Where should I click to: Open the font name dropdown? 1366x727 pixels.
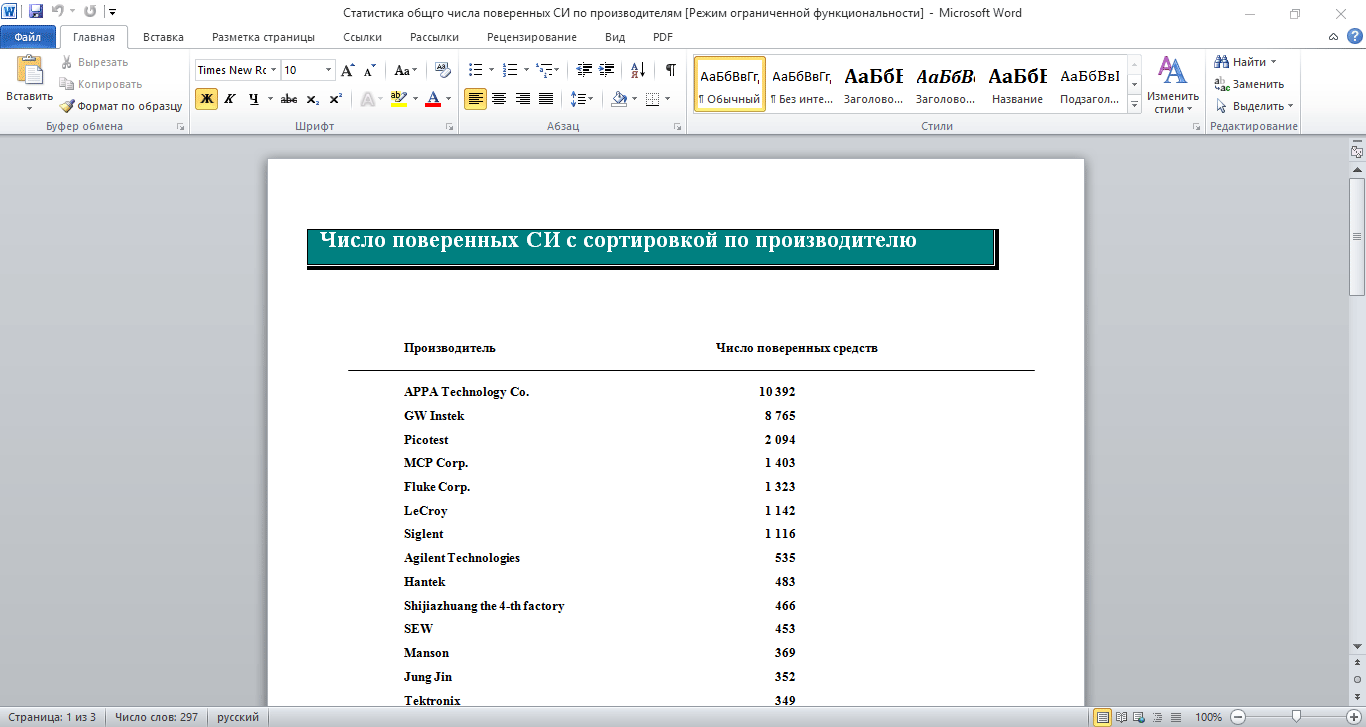273,70
